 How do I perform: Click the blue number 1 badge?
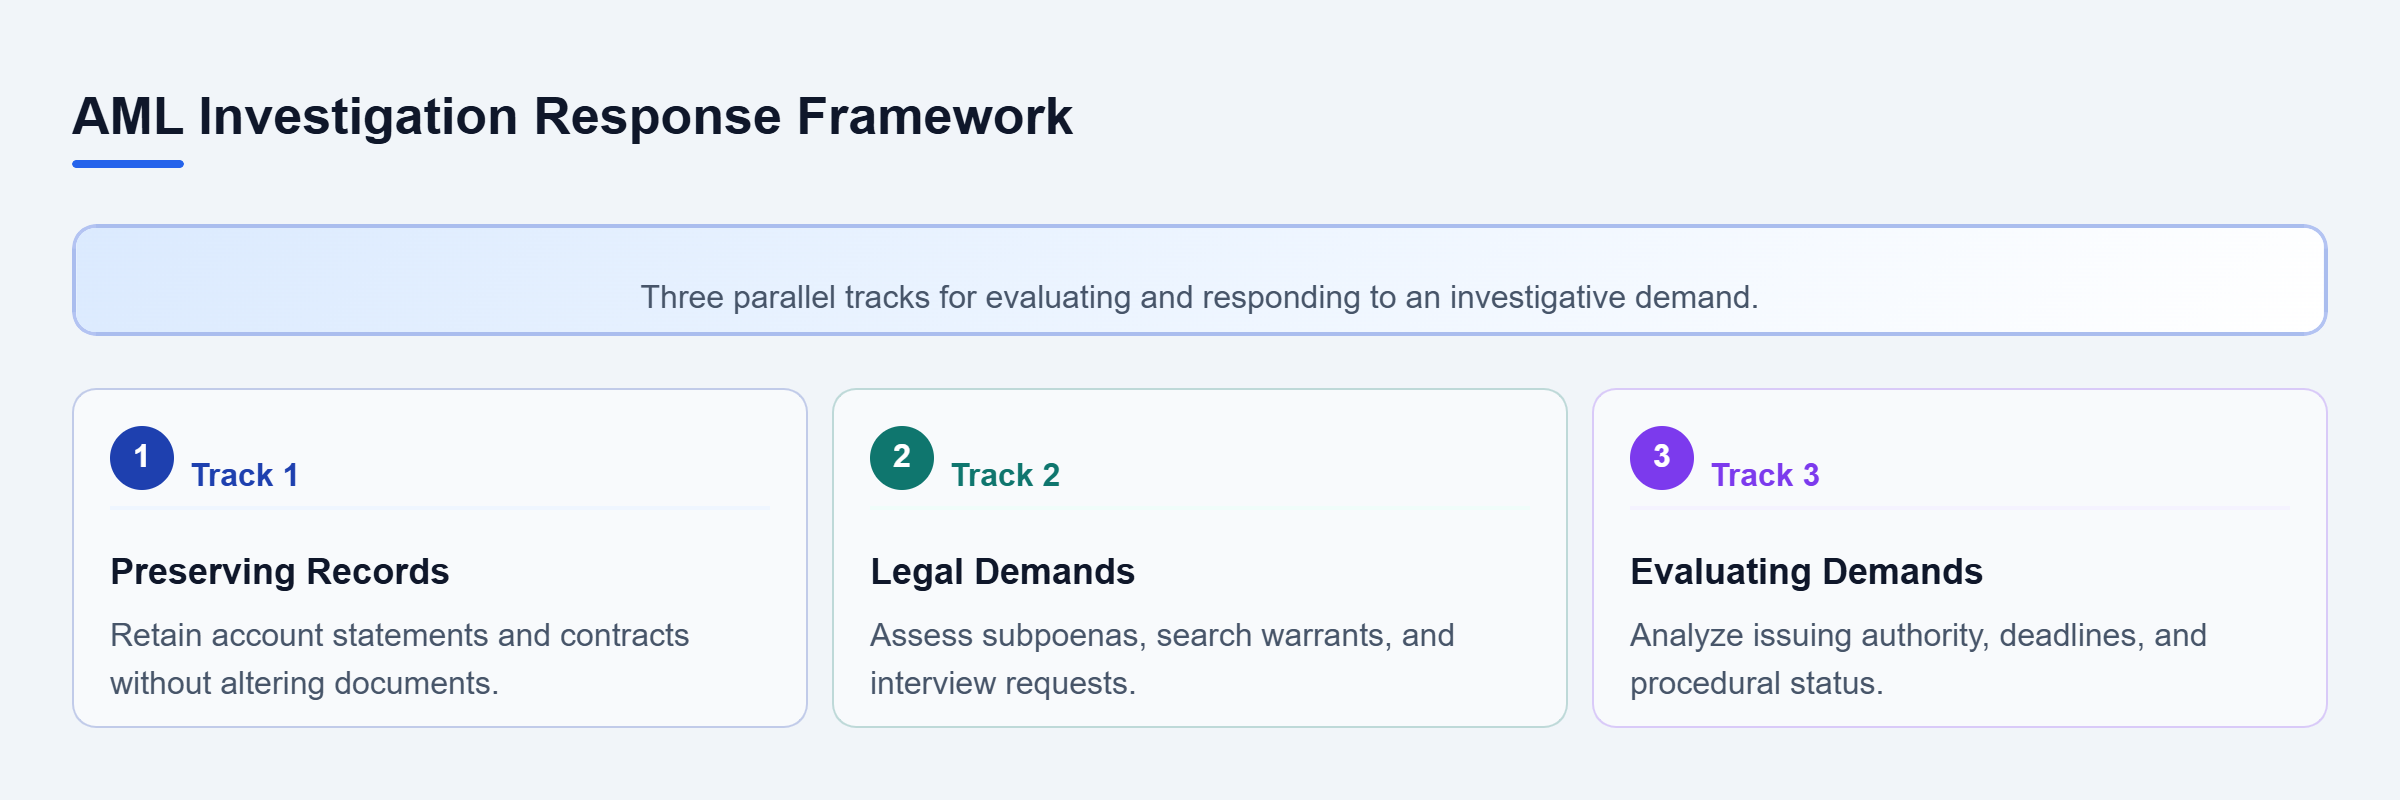pos(142,458)
